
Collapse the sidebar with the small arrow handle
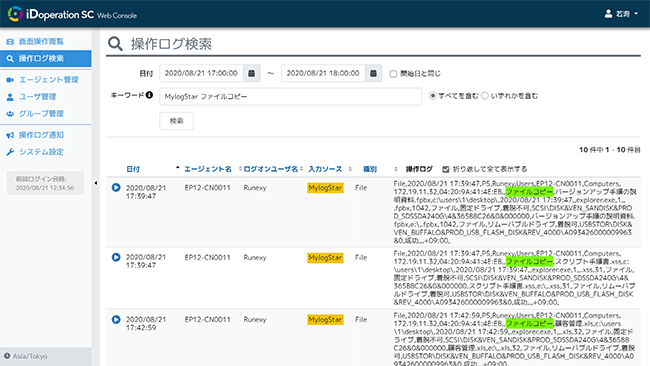click(96, 183)
